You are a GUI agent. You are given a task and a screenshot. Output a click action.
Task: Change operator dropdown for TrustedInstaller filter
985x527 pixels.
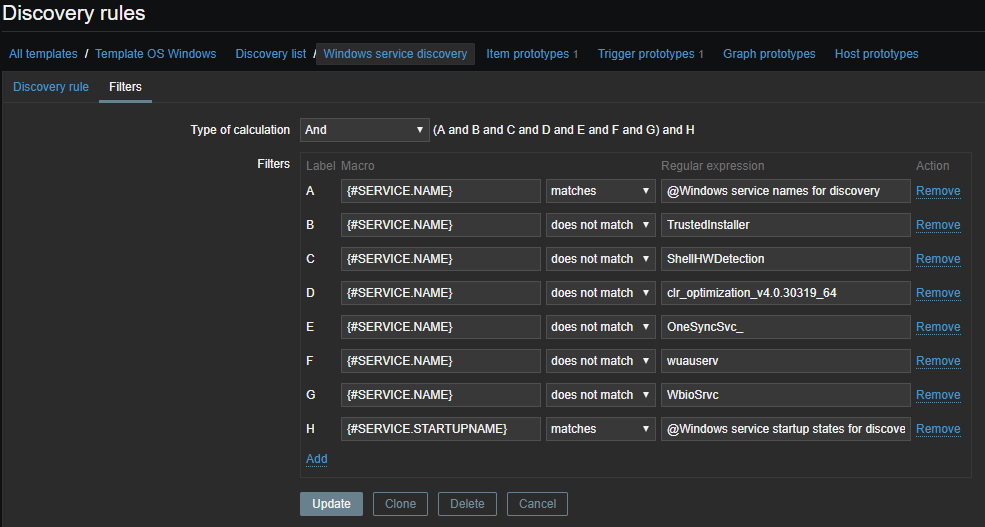point(600,225)
